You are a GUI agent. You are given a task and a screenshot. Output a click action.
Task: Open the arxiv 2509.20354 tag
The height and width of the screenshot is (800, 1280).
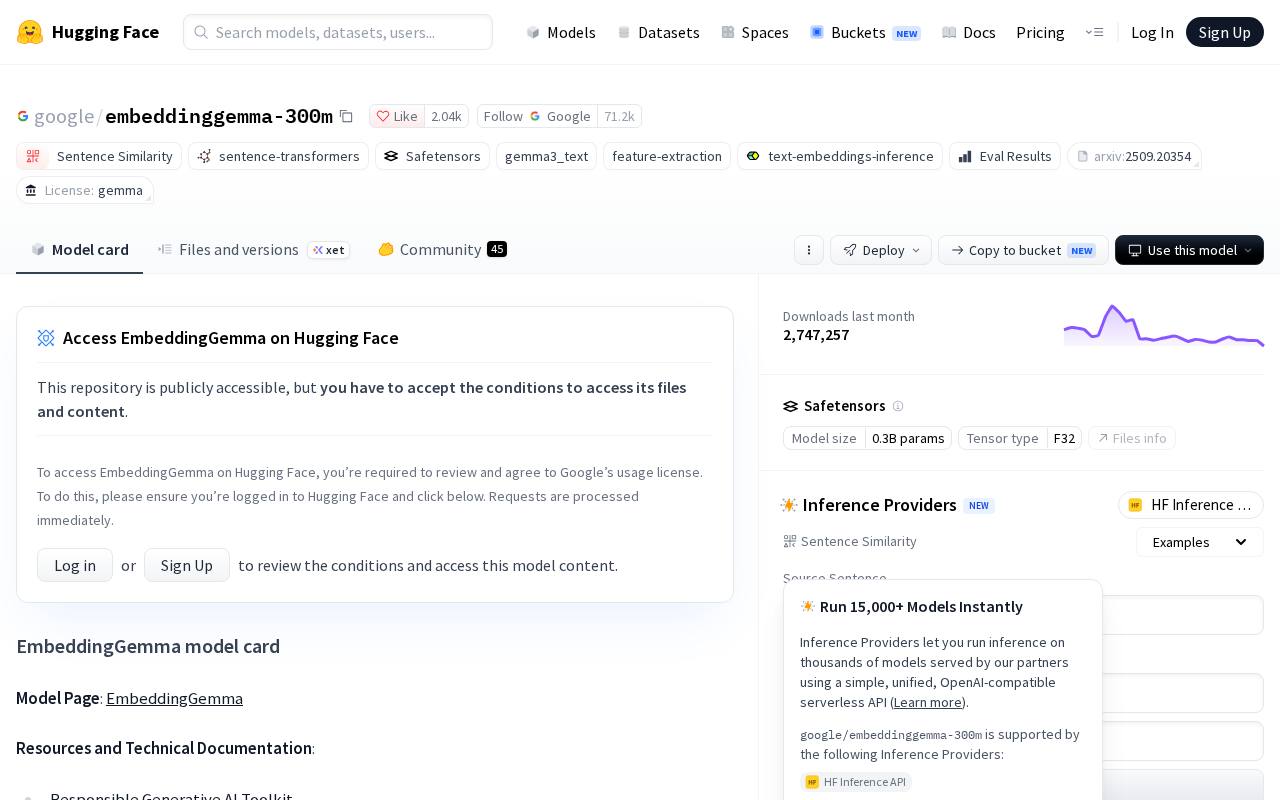point(1134,156)
